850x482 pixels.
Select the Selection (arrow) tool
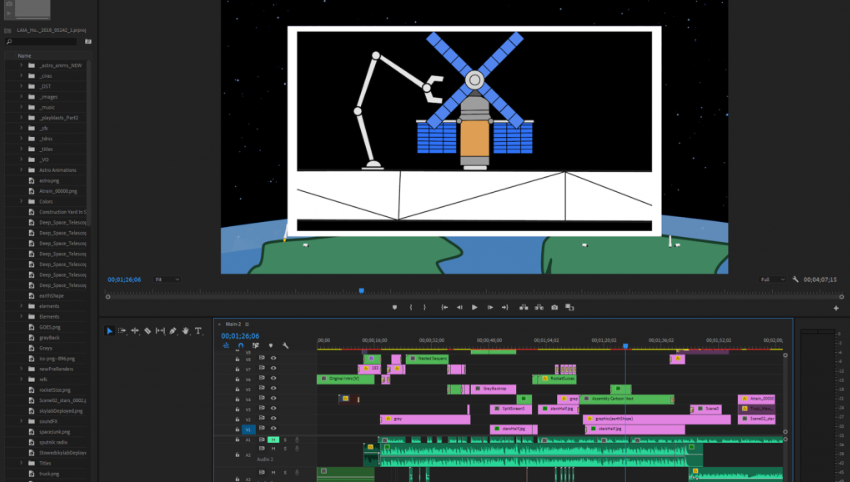coord(110,331)
